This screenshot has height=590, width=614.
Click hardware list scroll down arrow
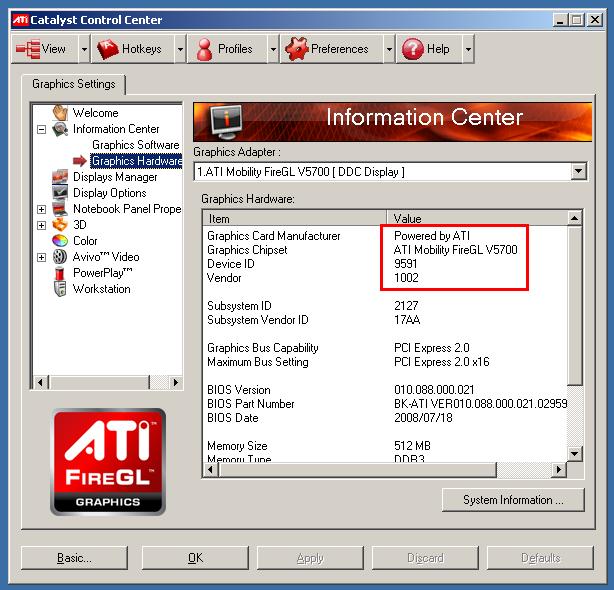click(574, 454)
